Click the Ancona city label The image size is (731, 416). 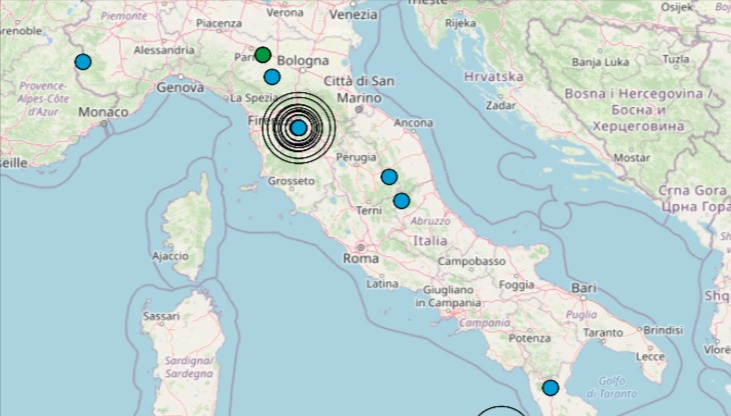point(414,123)
